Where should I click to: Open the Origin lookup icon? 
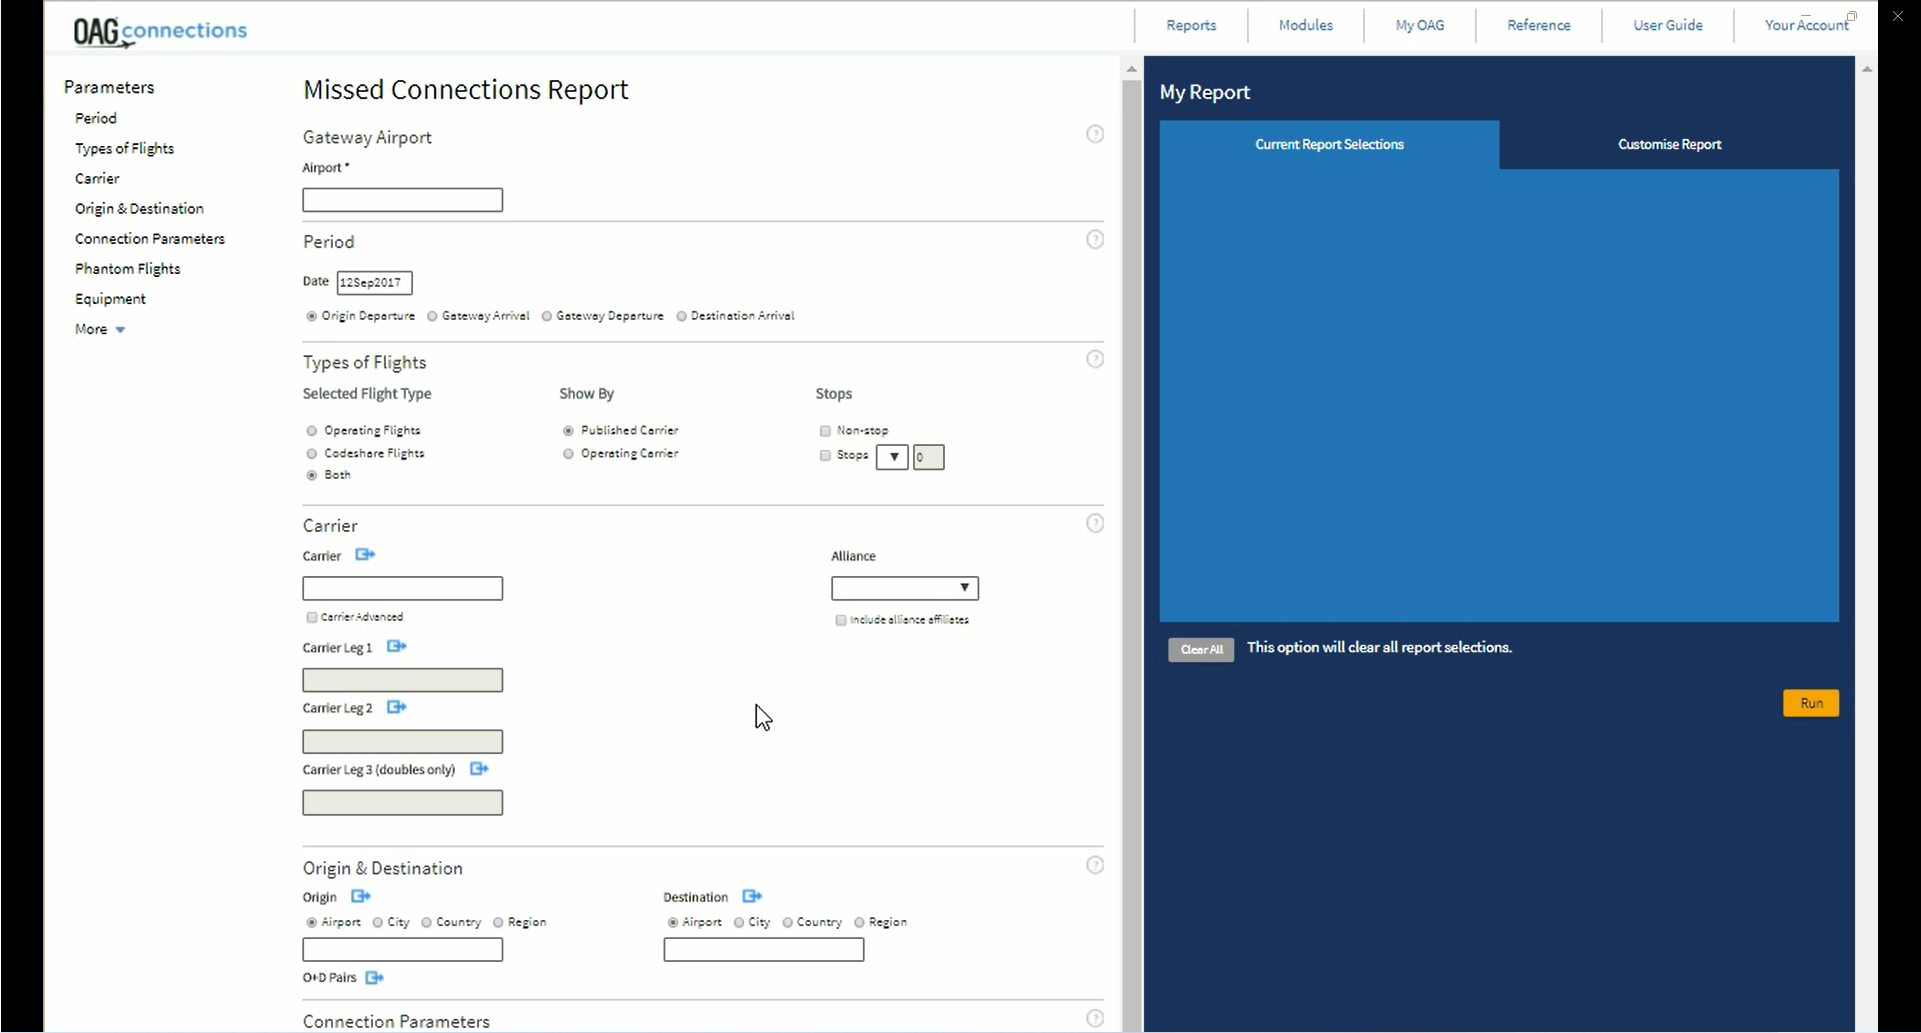point(361,896)
